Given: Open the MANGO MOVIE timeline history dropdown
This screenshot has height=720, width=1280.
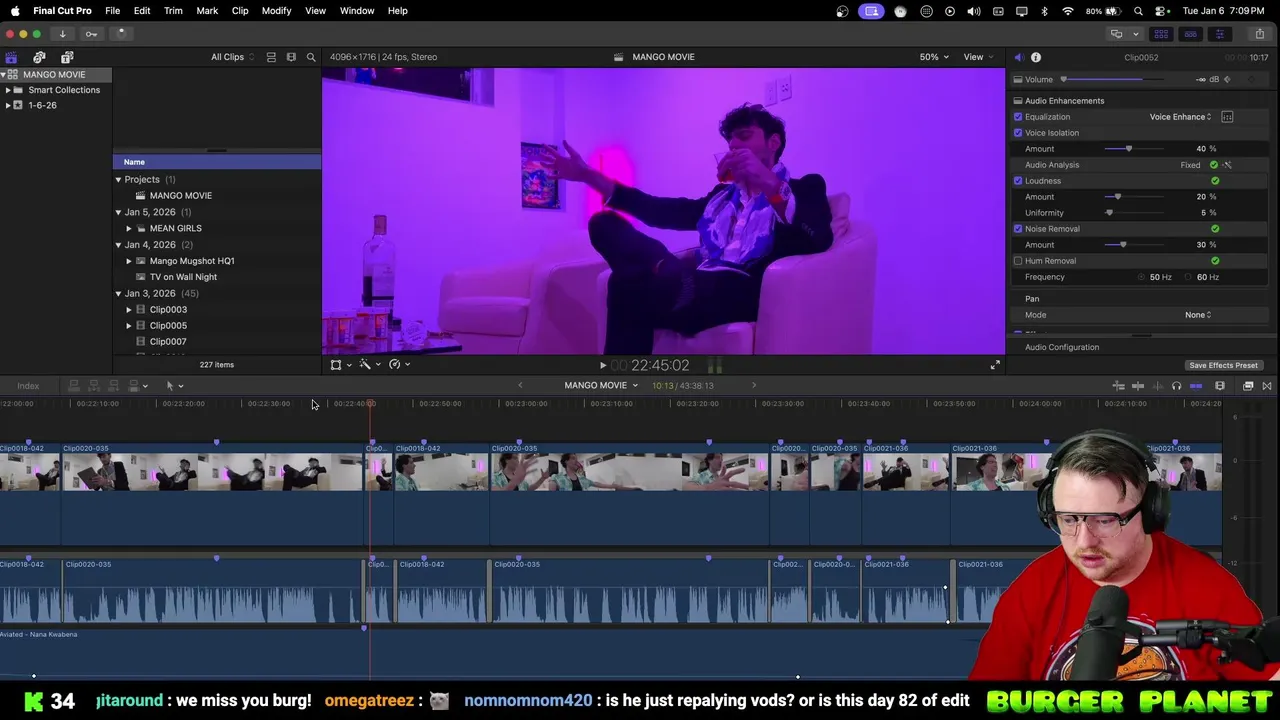Looking at the screenshot, I should click(601, 385).
